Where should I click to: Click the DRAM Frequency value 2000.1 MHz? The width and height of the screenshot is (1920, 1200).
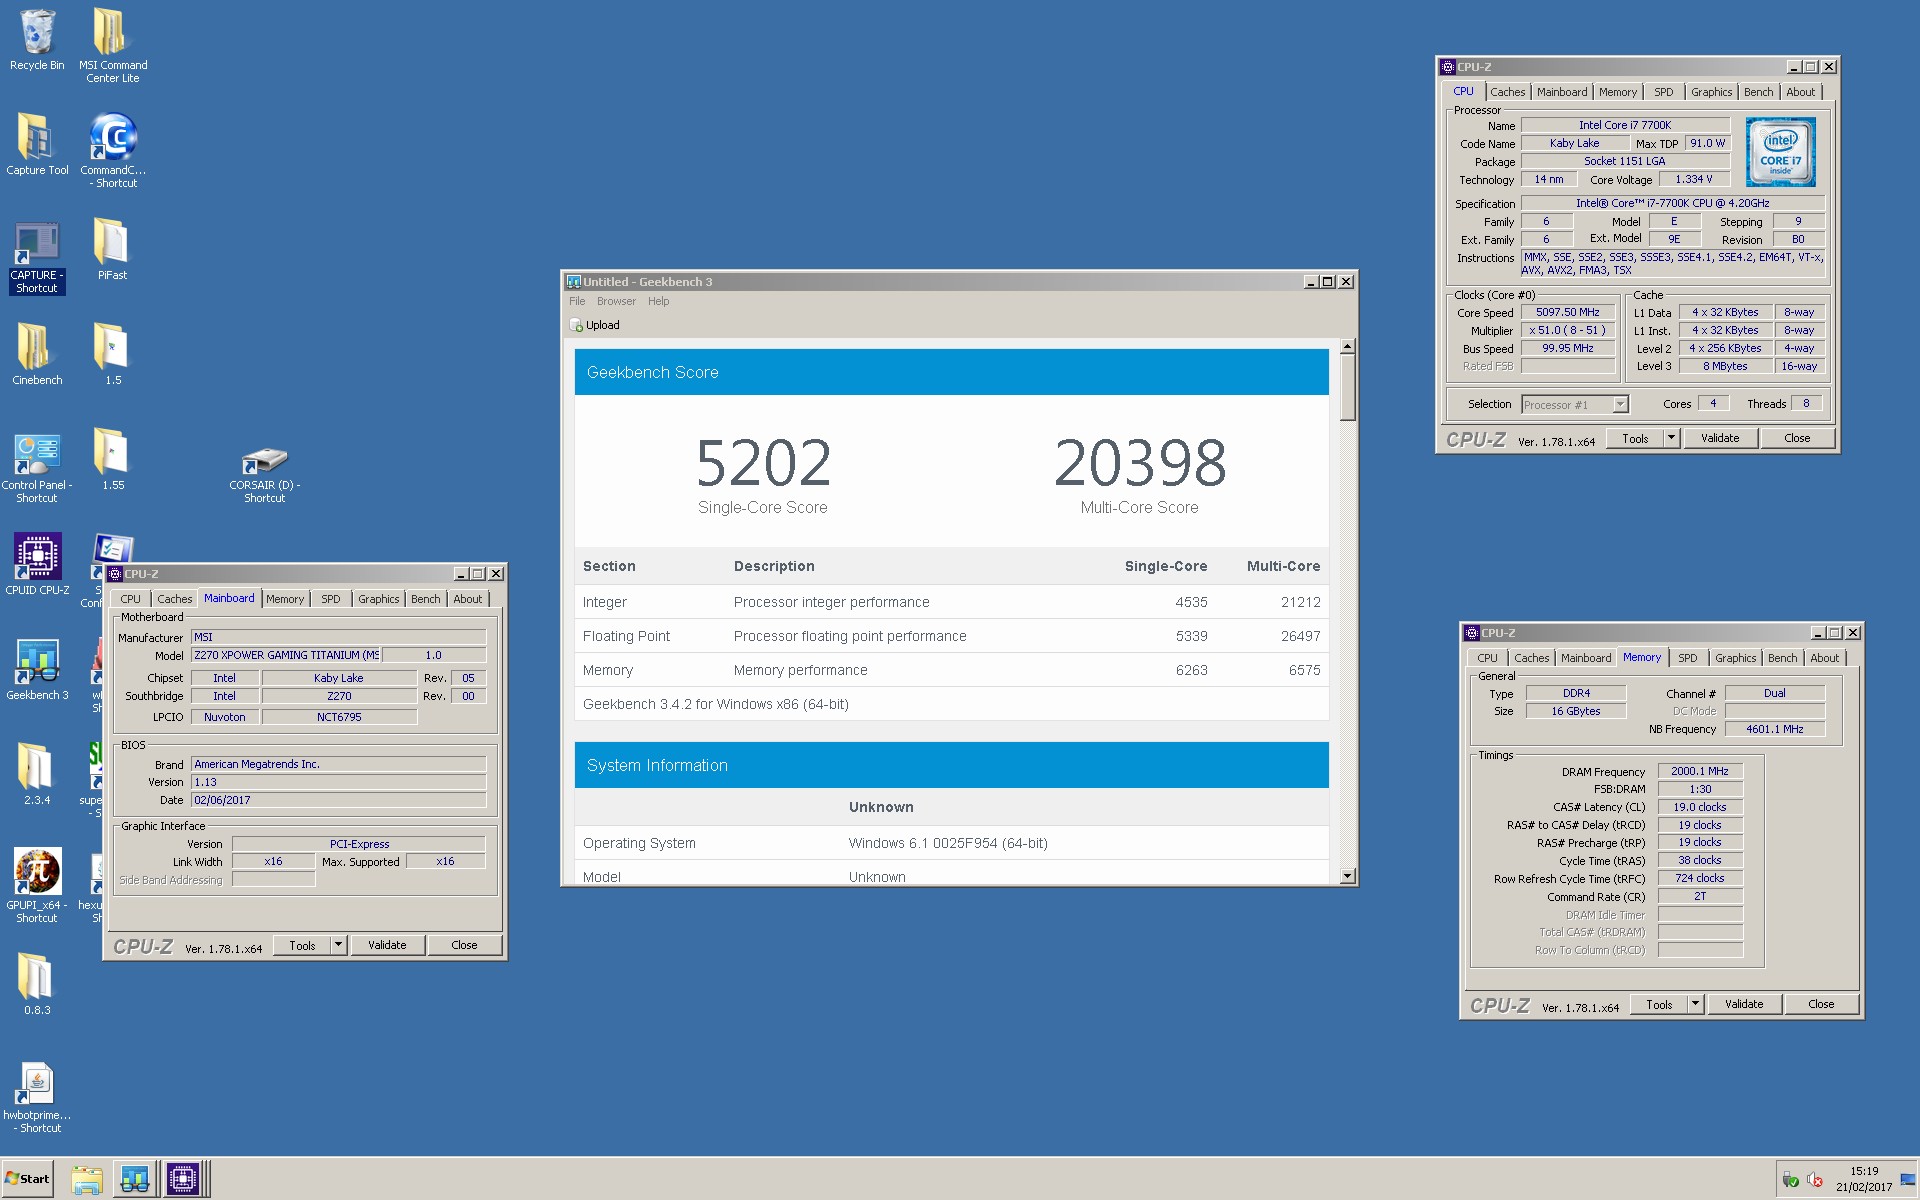pos(1699,771)
